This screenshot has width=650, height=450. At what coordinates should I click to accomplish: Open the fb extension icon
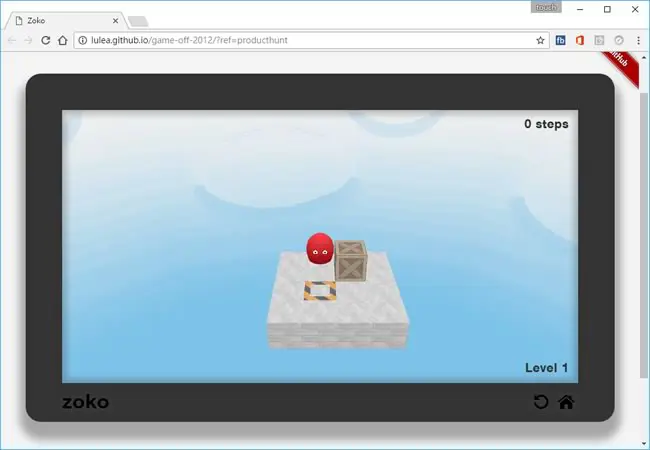pyautogui.click(x=560, y=40)
